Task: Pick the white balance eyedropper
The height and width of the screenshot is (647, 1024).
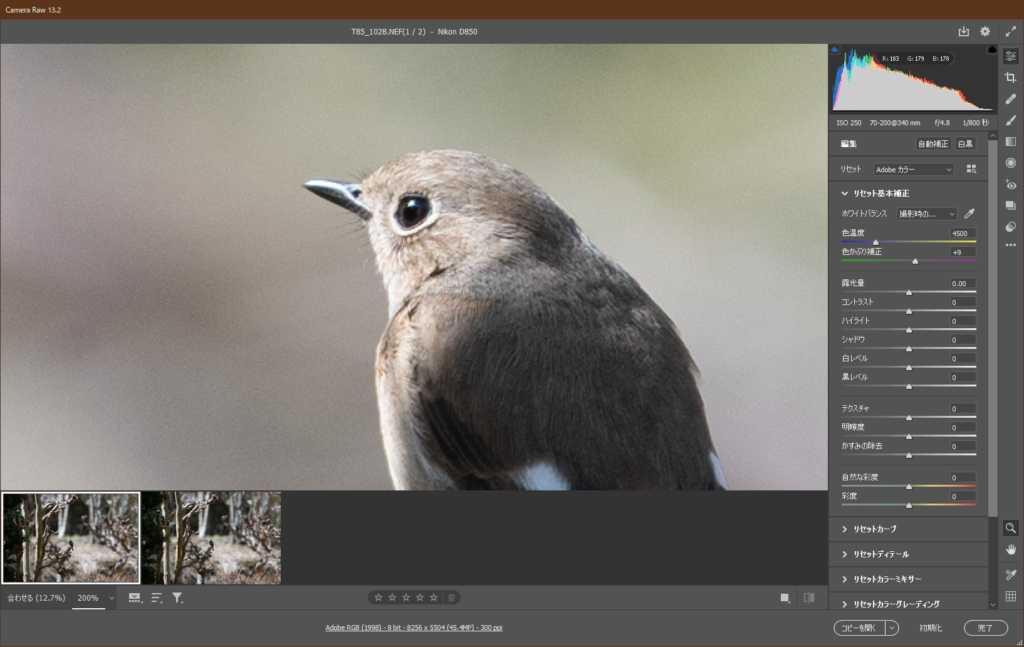Action: 968,214
